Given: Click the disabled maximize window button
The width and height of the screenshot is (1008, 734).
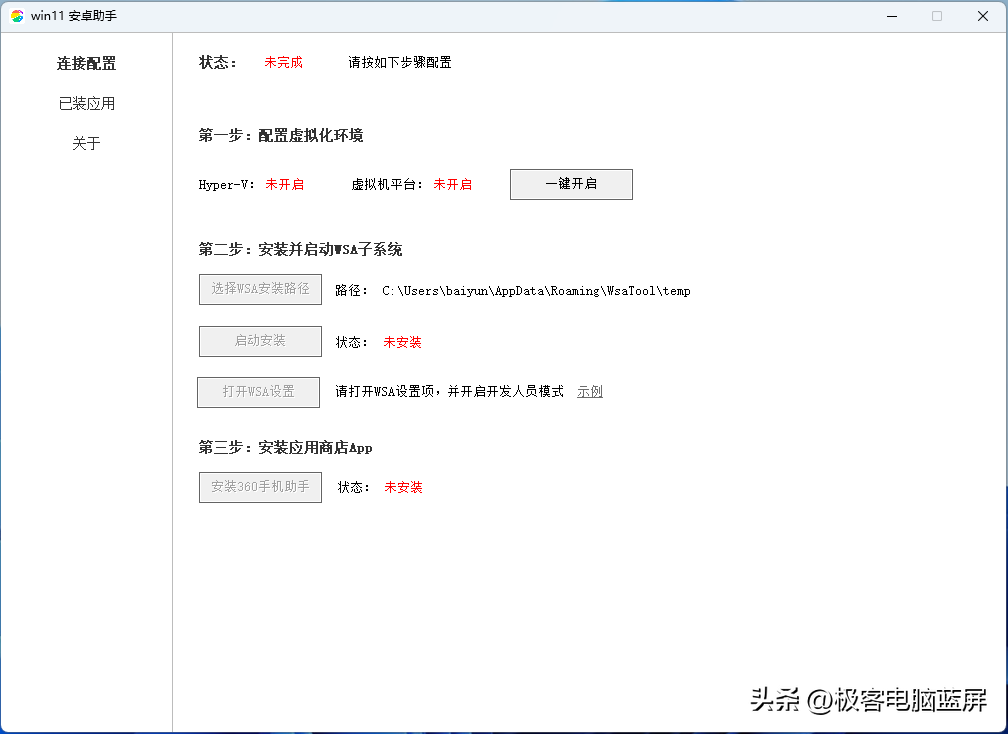Looking at the screenshot, I should click(937, 16).
